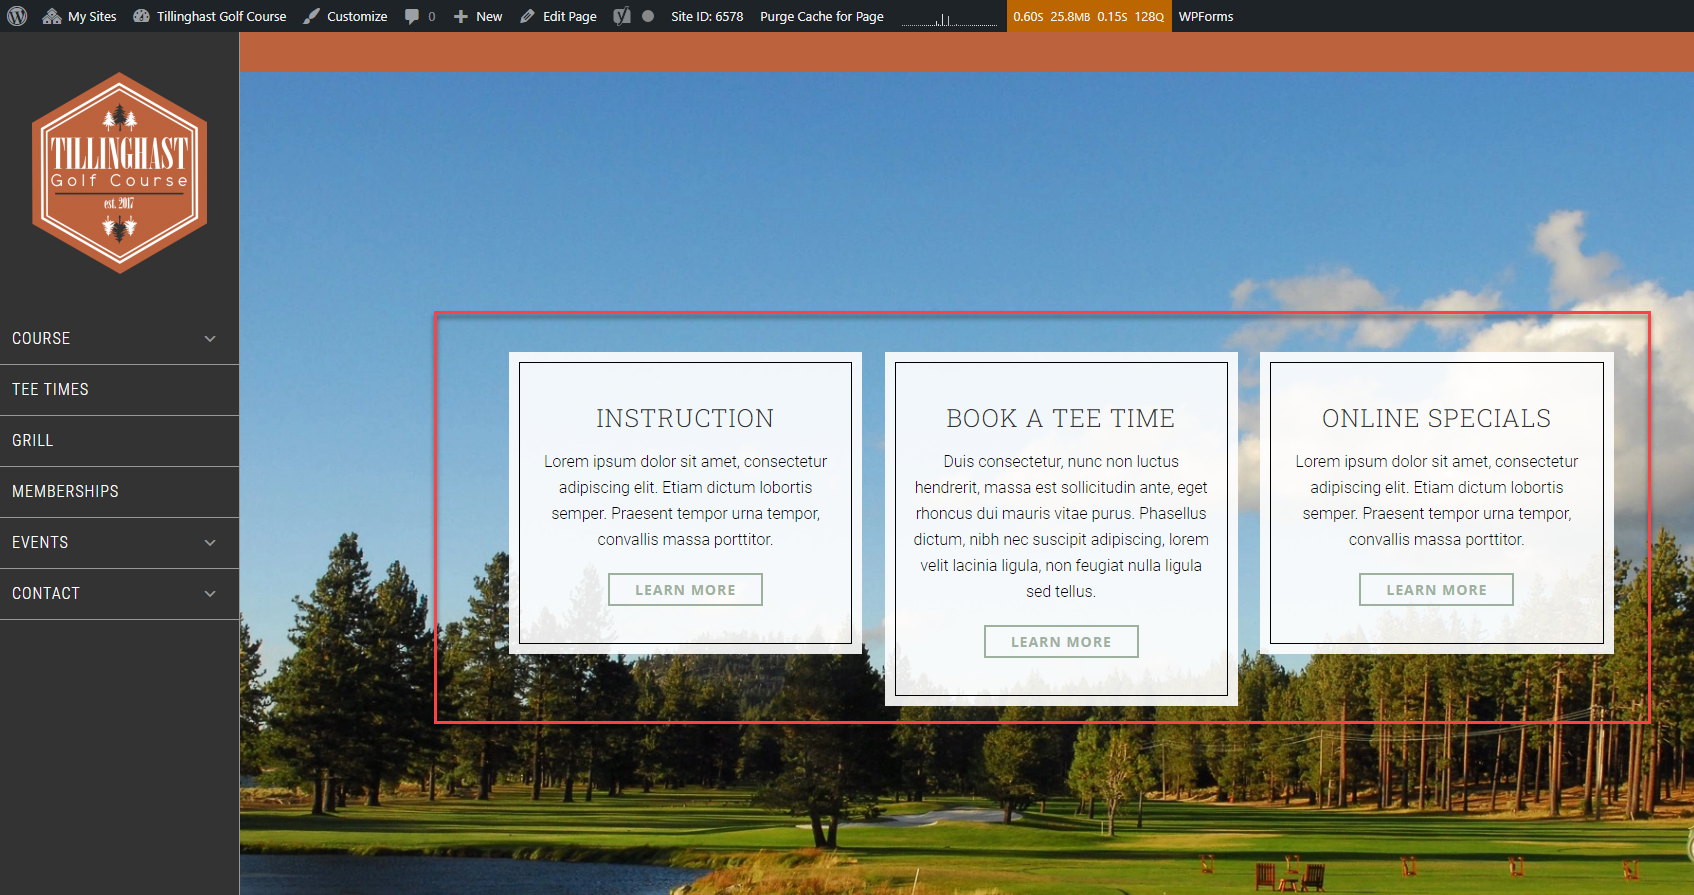Click the INSTRUCTION heading

[685, 418]
